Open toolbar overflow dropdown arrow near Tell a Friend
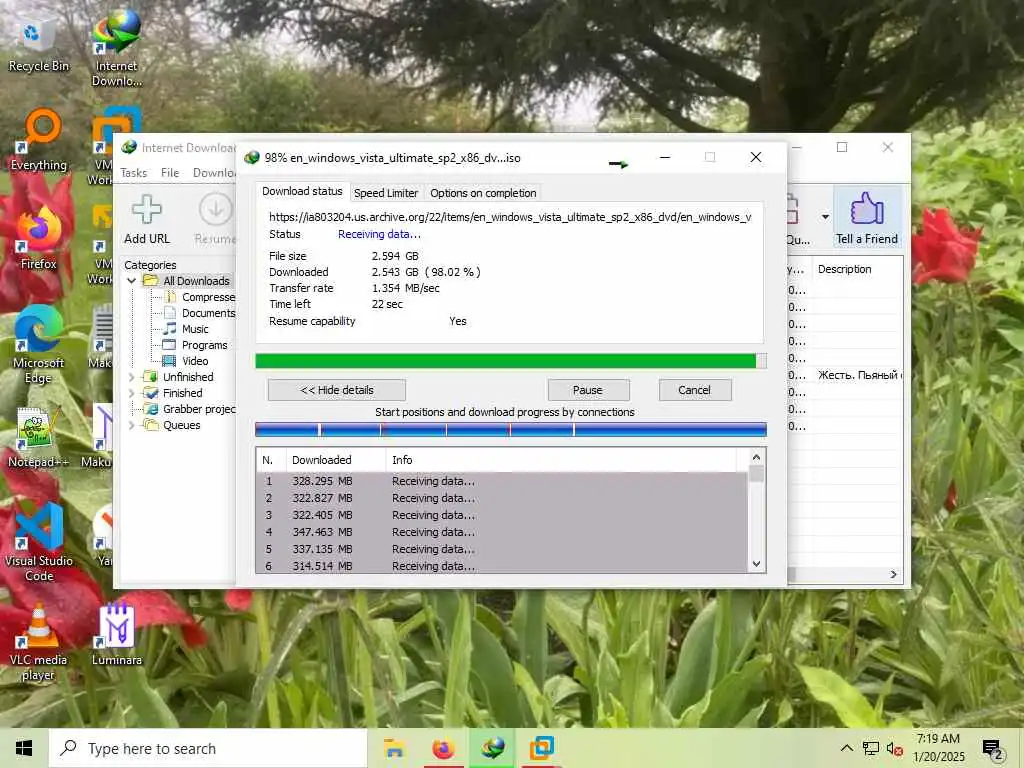 pyautogui.click(x=825, y=217)
